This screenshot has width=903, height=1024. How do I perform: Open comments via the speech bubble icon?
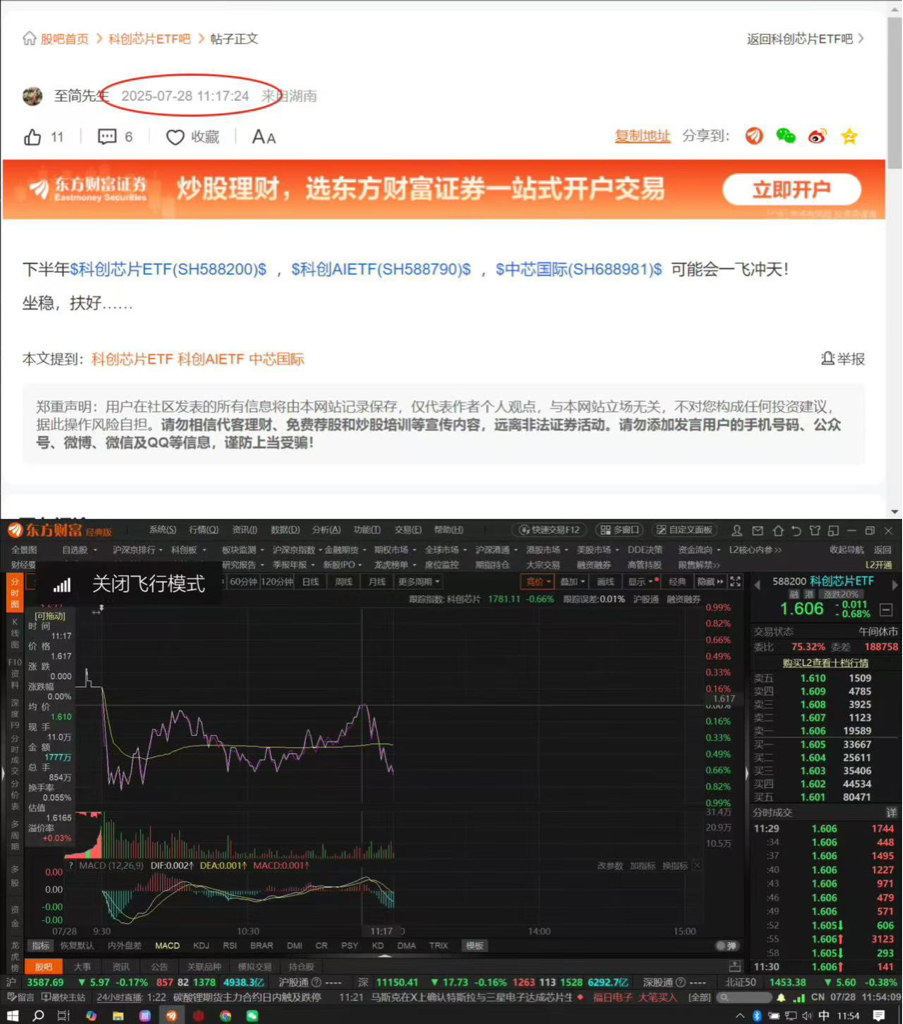pos(107,137)
